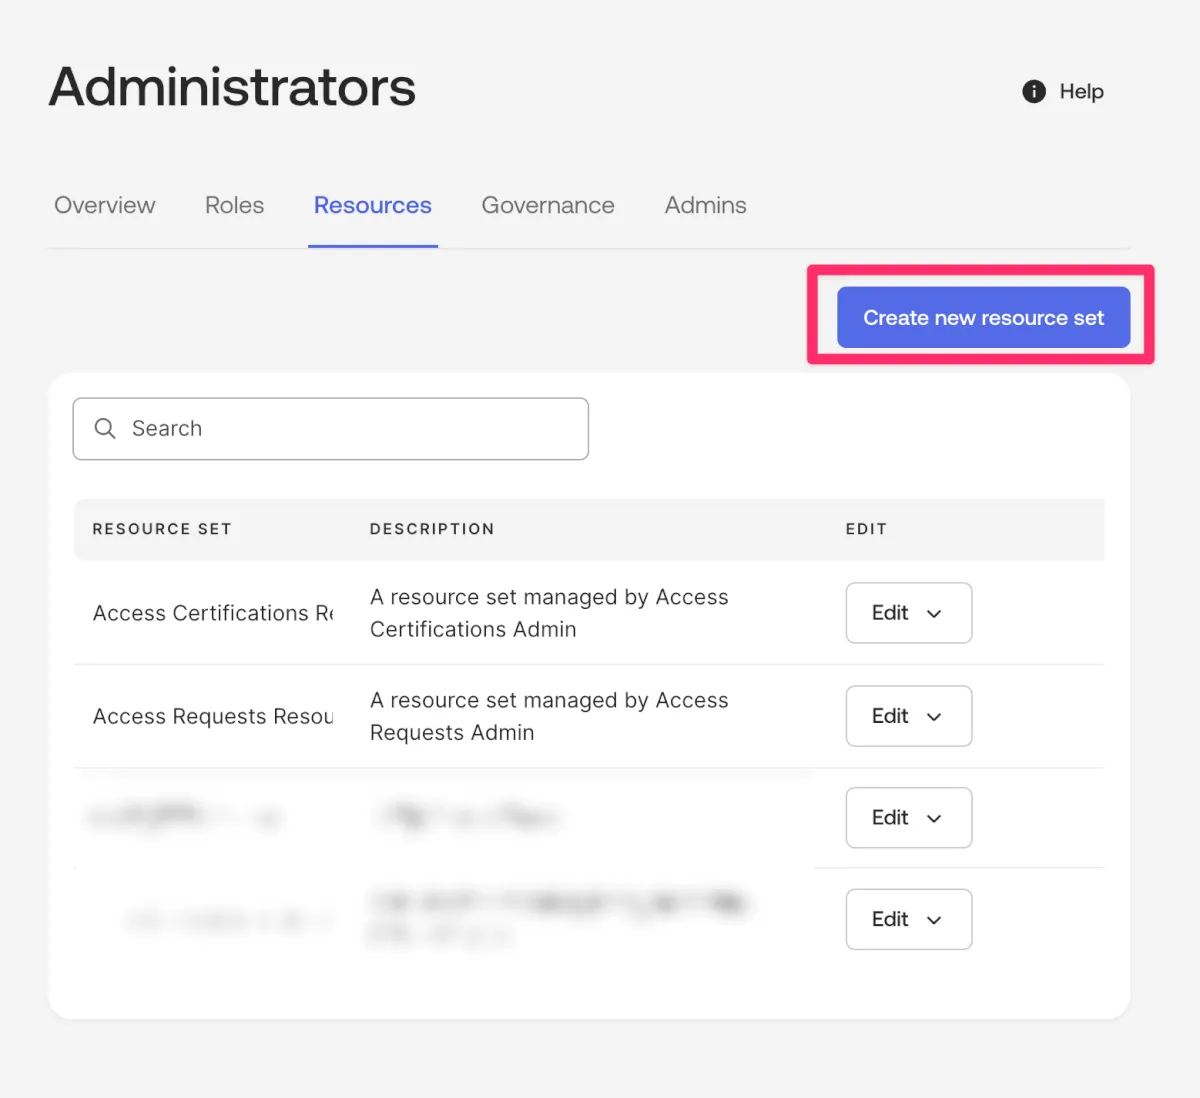Image resolution: width=1200 pixels, height=1098 pixels.
Task: Switch to the Admins tab
Action: pos(705,205)
